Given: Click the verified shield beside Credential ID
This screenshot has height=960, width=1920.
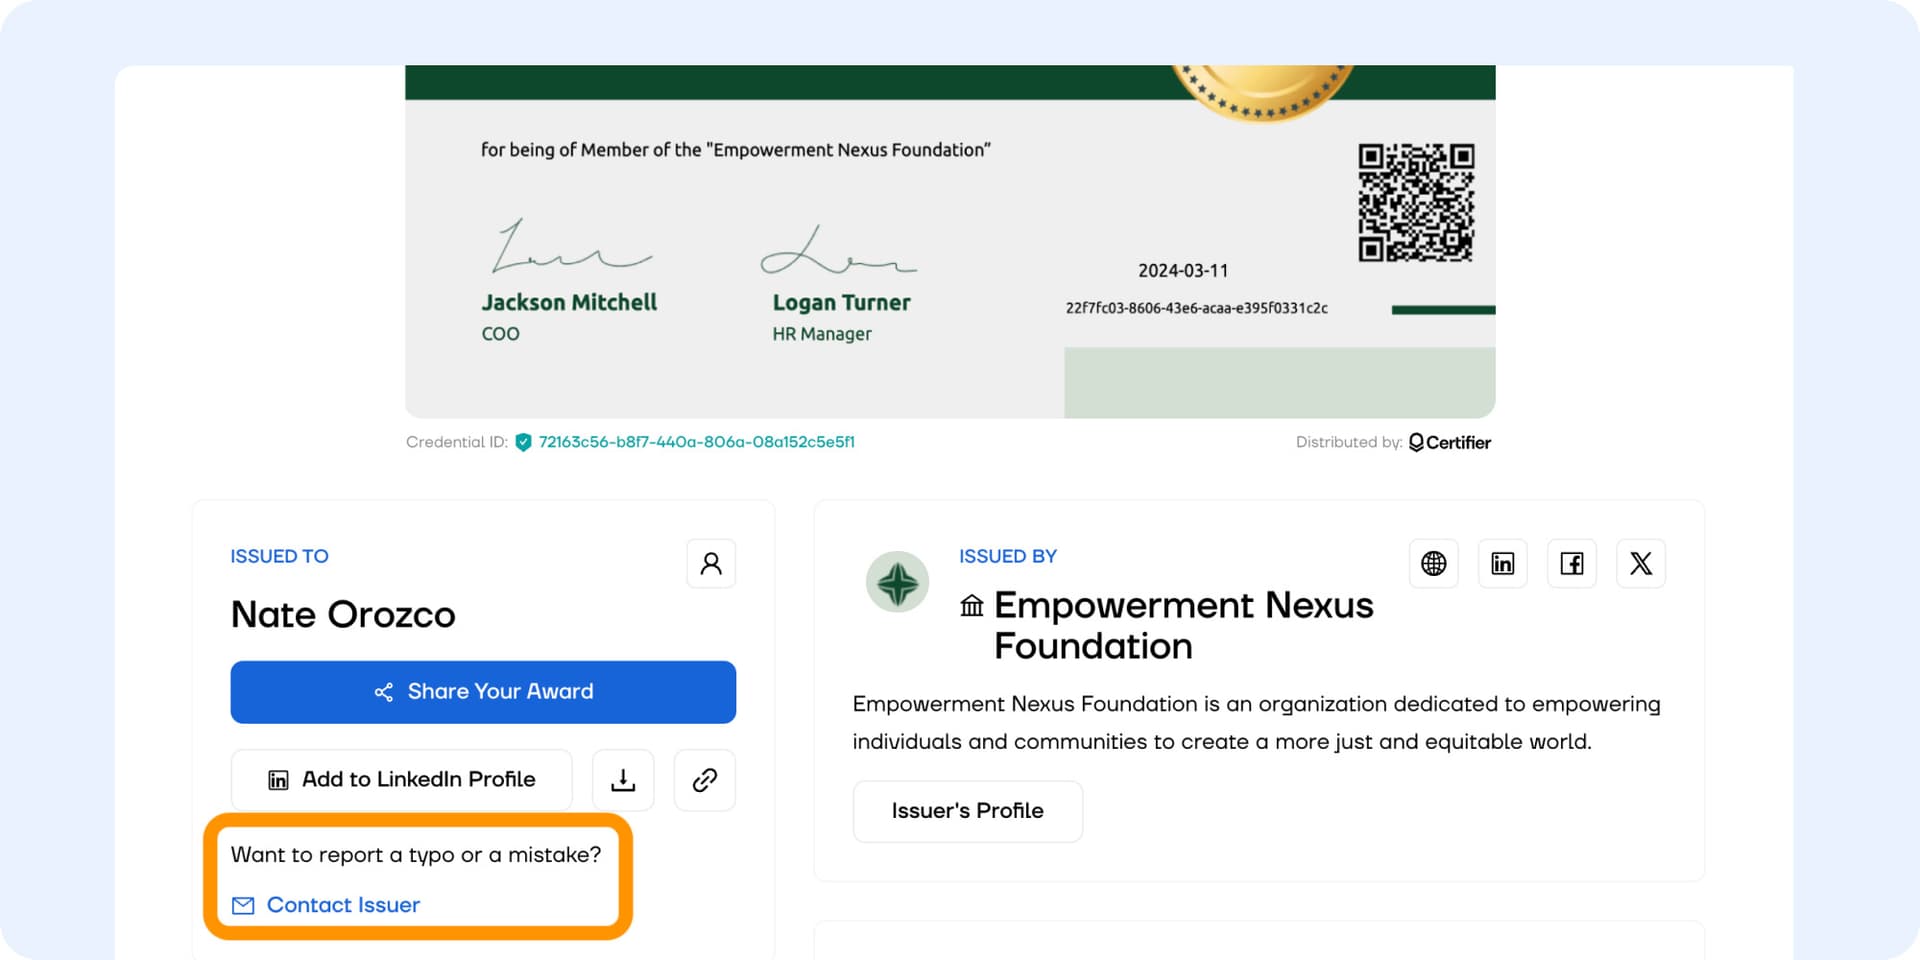Looking at the screenshot, I should tap(523, 442).
